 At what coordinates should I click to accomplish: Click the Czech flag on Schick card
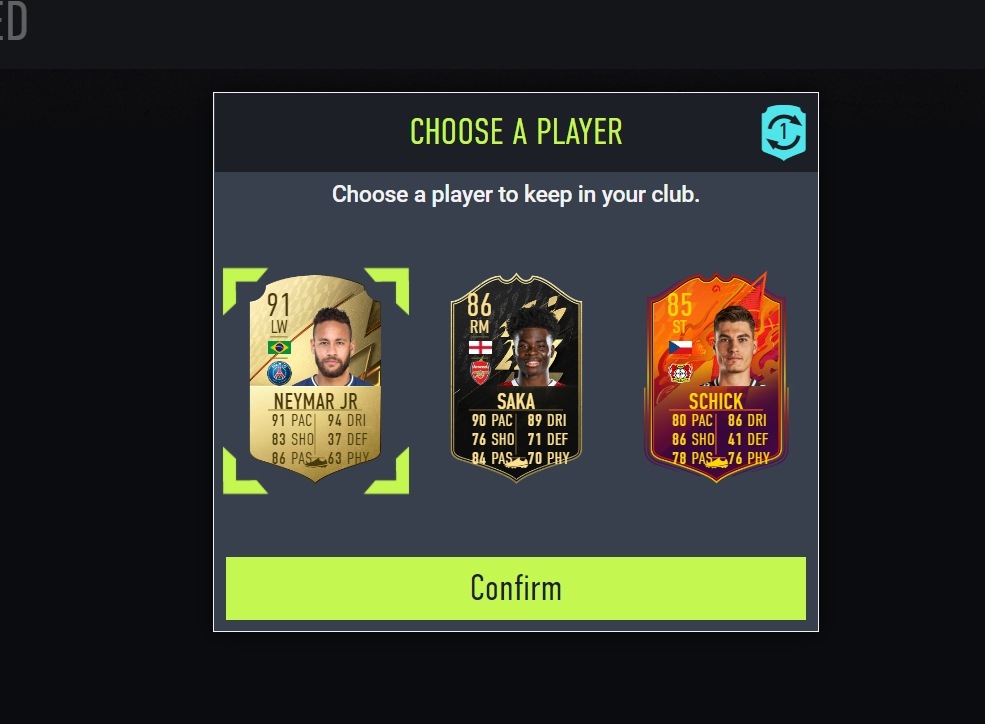(680, 347)
